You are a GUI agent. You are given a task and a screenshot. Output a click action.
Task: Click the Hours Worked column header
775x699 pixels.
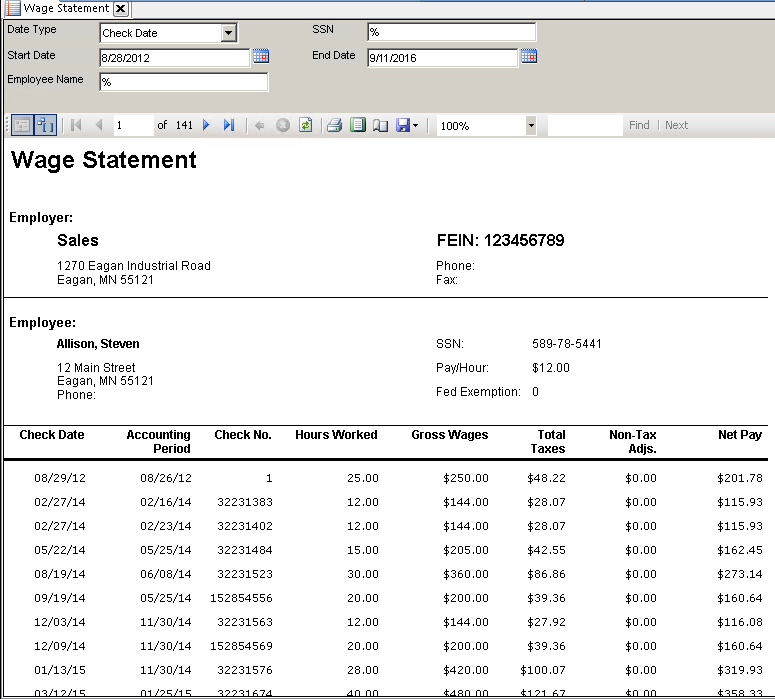pyautogui.click(x=336, y=435)
